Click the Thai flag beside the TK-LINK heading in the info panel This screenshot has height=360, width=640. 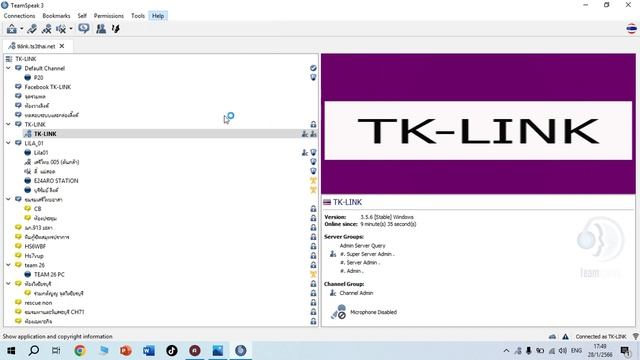pos(327,202)
